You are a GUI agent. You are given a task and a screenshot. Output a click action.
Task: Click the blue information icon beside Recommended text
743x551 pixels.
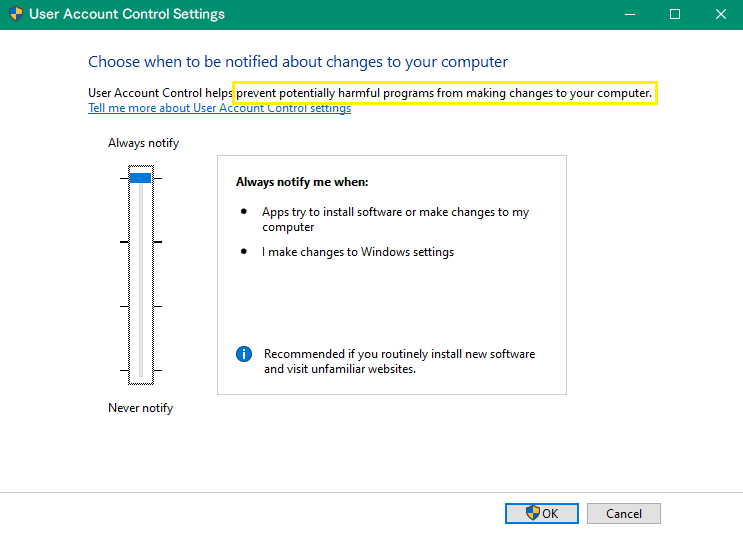pos(244,354)
